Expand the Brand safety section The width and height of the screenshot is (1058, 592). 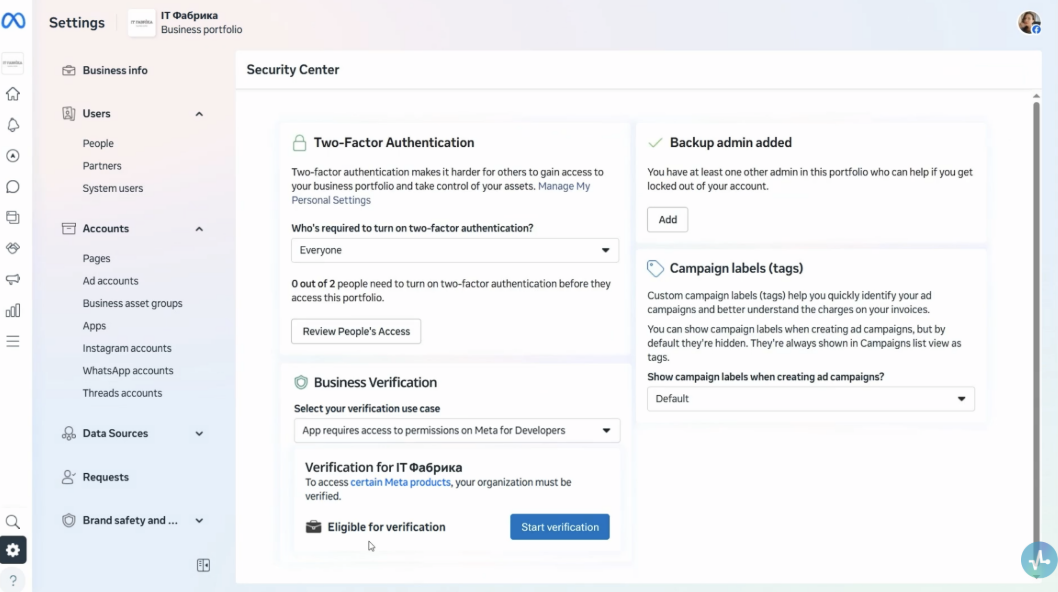coord(199,520)
